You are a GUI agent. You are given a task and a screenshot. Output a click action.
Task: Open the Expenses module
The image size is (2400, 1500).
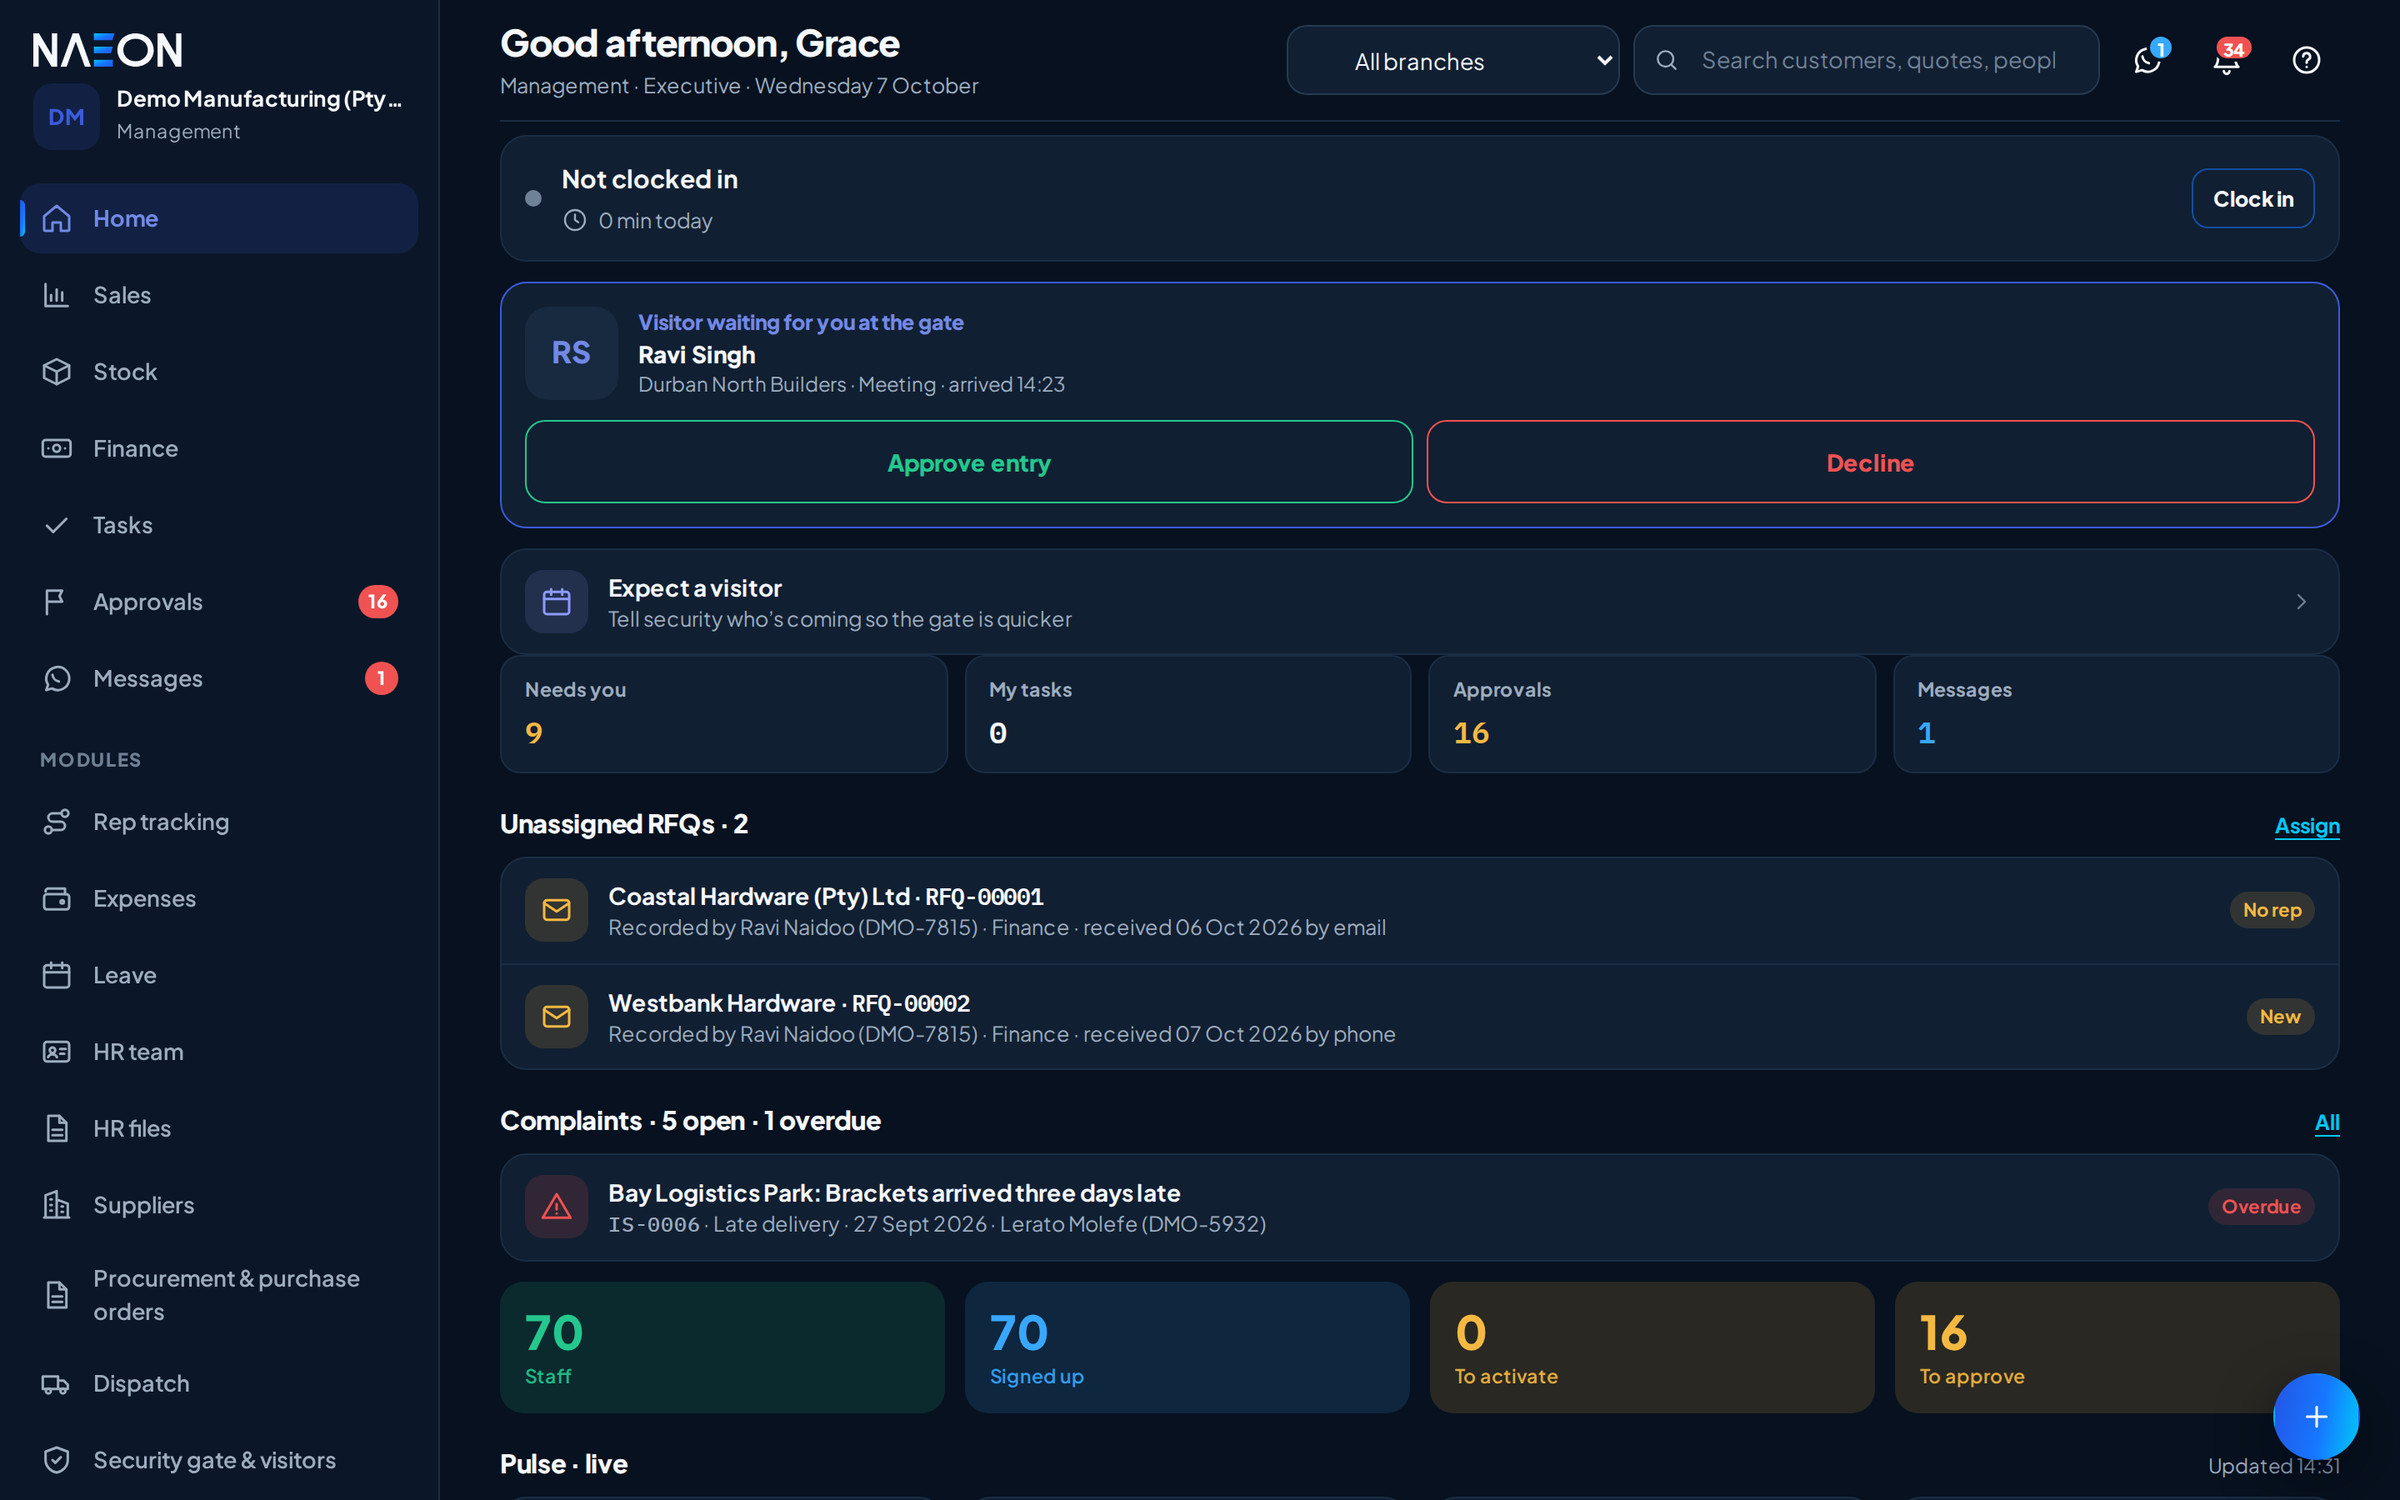click(219, 898)
